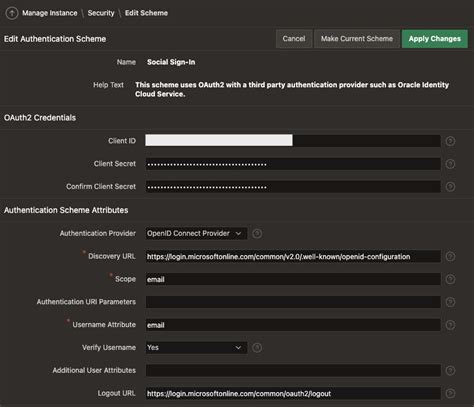Open the Authentication Provider dropdown
This screenshot has width=474, height=407.
[196, 233]
